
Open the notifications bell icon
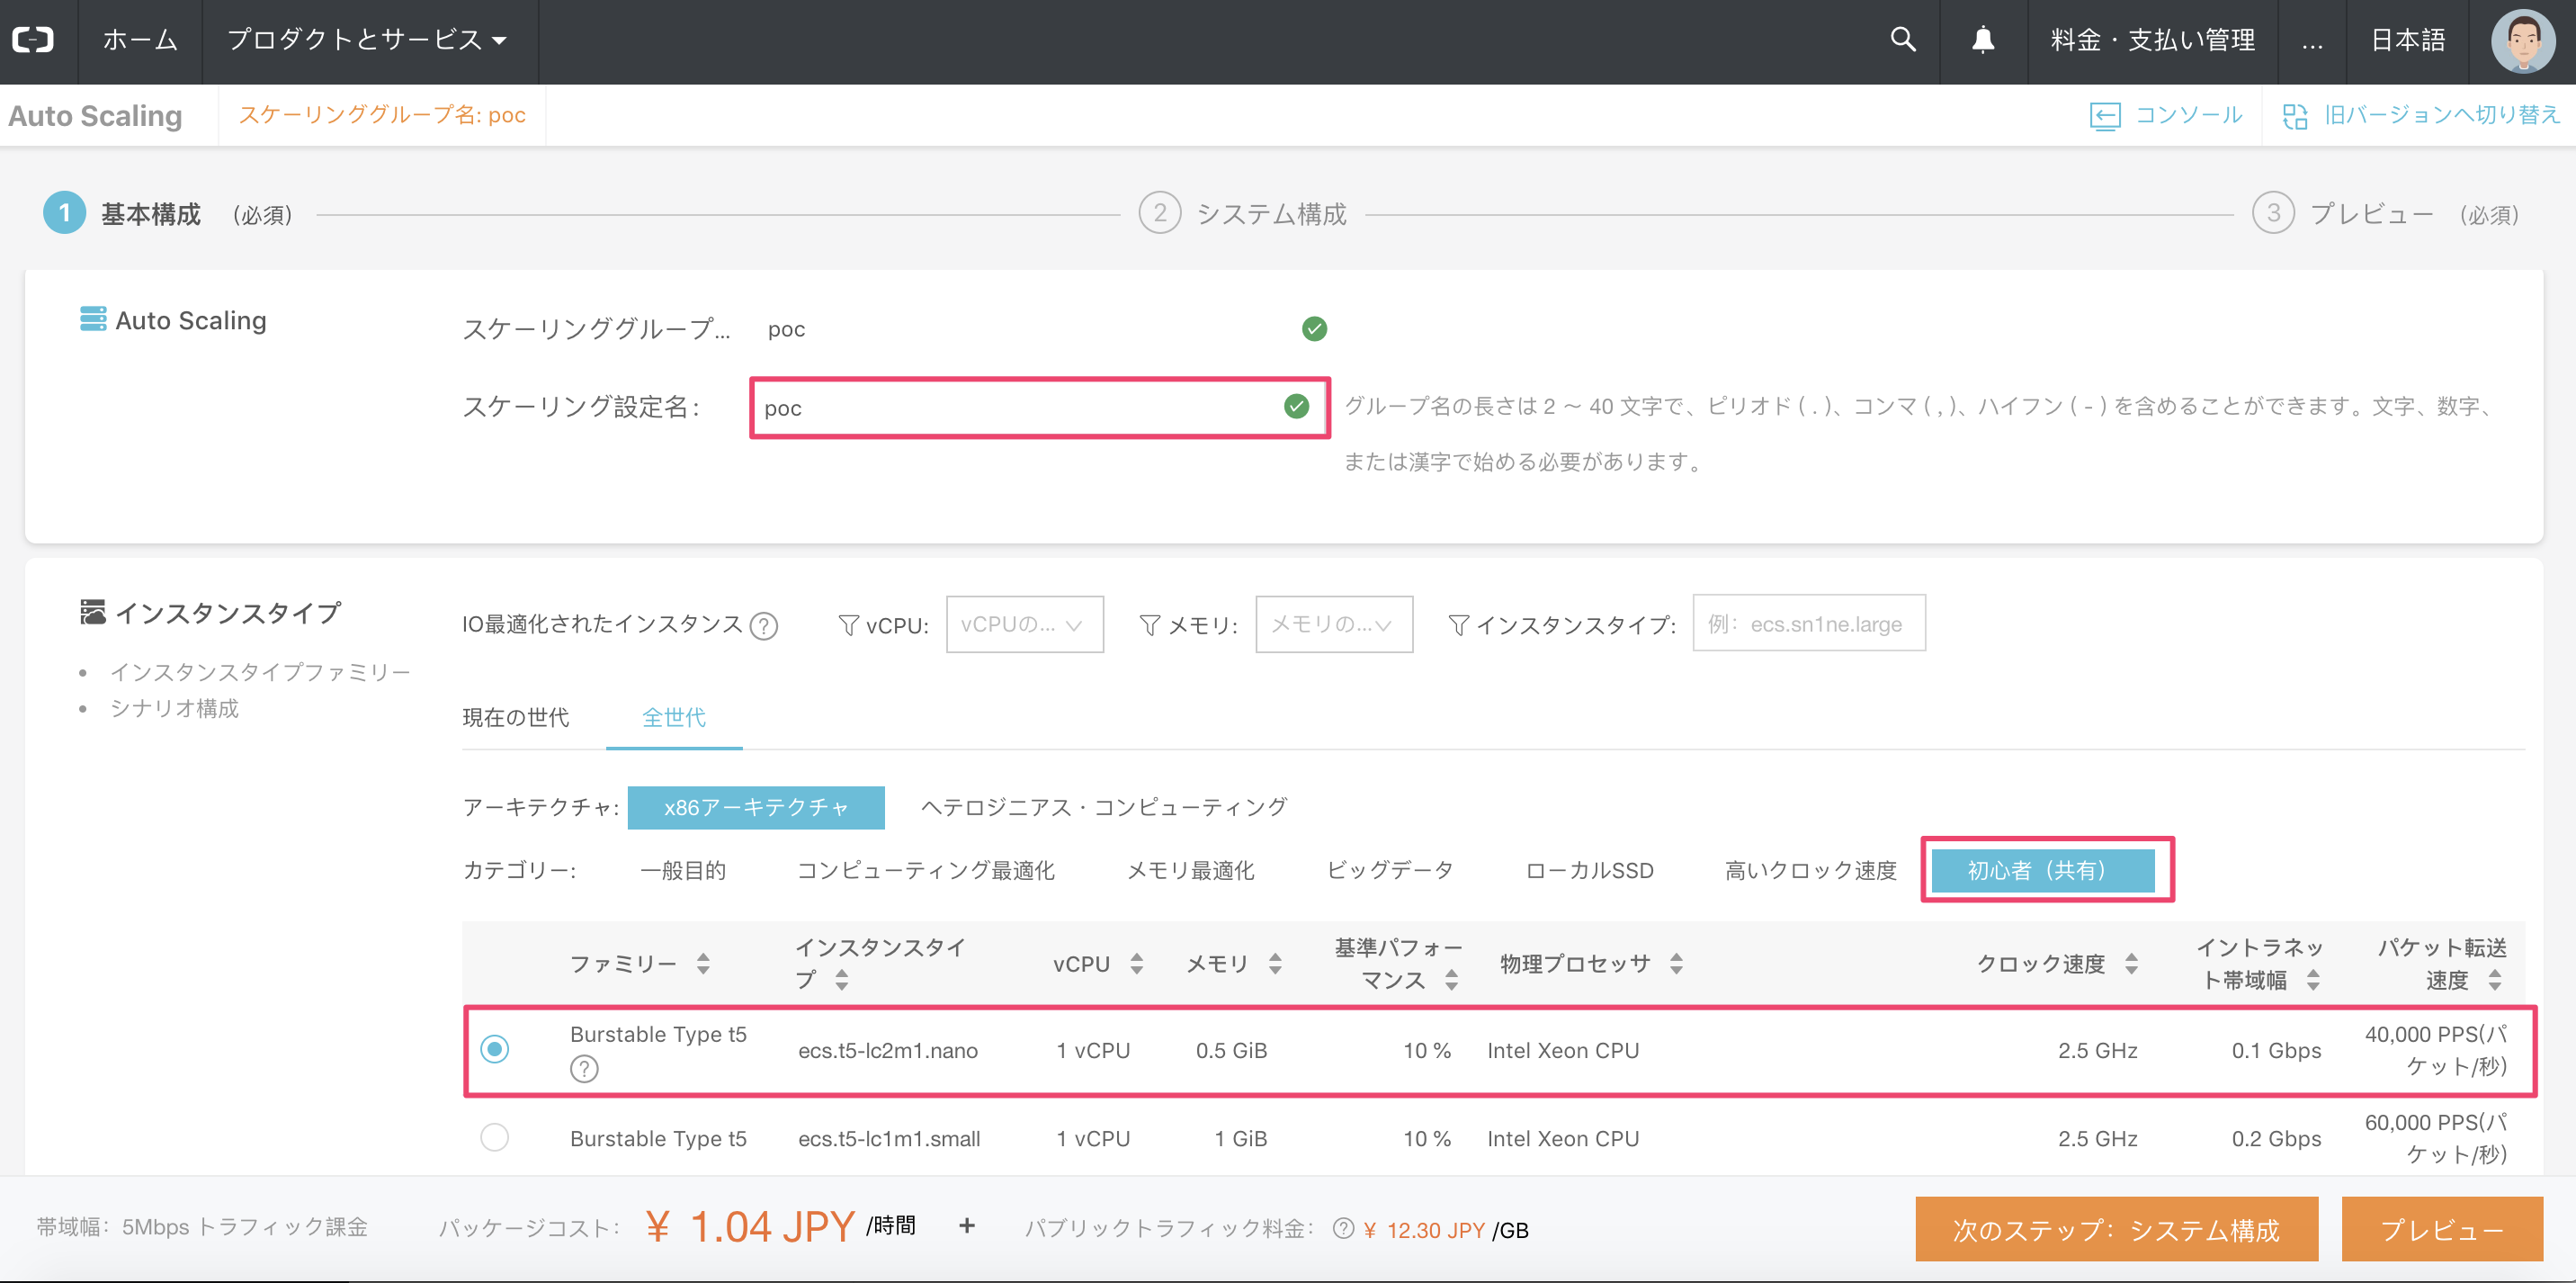[1983, 40]
